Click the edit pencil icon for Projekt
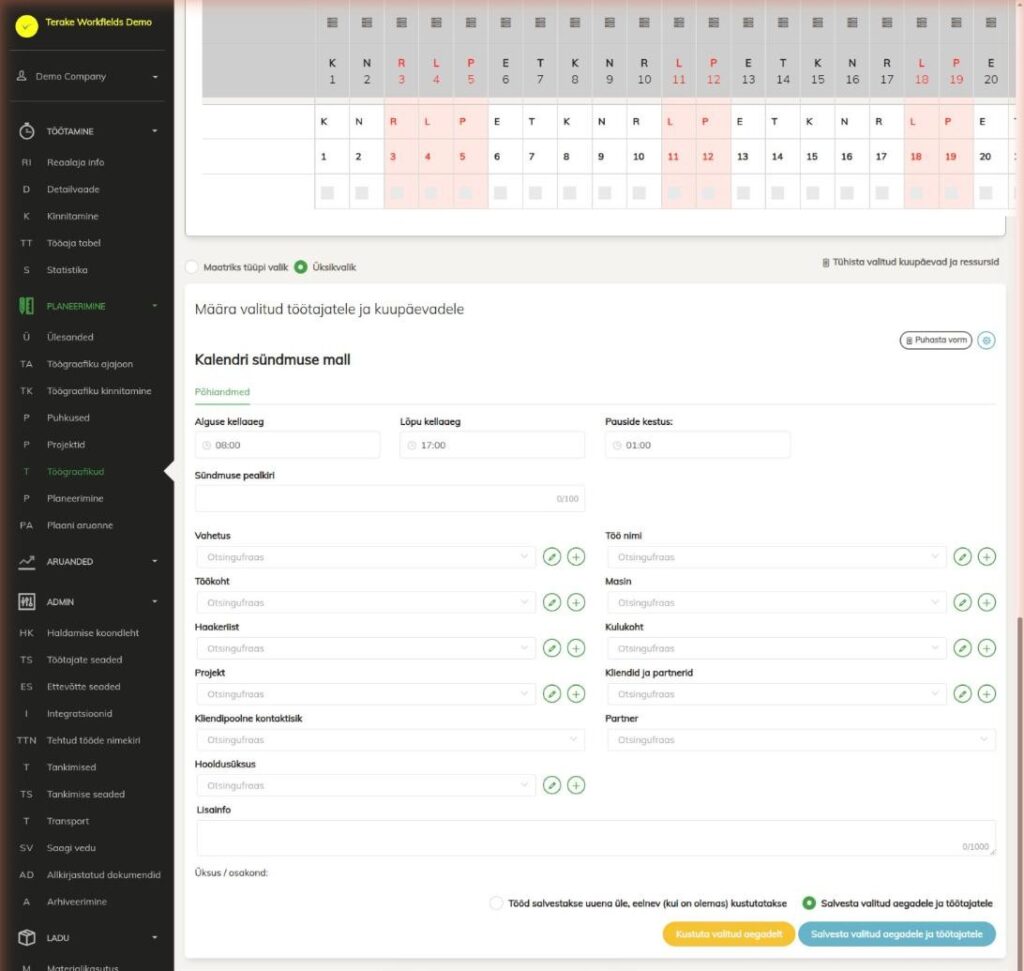Image resolution: width=1024 pixels, height=971 pixels. (552, 694)
